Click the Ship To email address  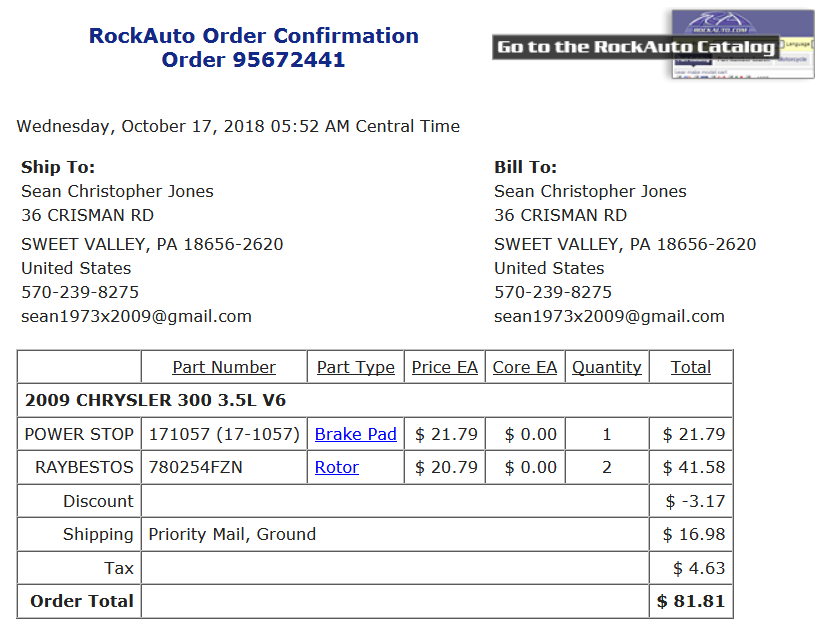(136, 316)
